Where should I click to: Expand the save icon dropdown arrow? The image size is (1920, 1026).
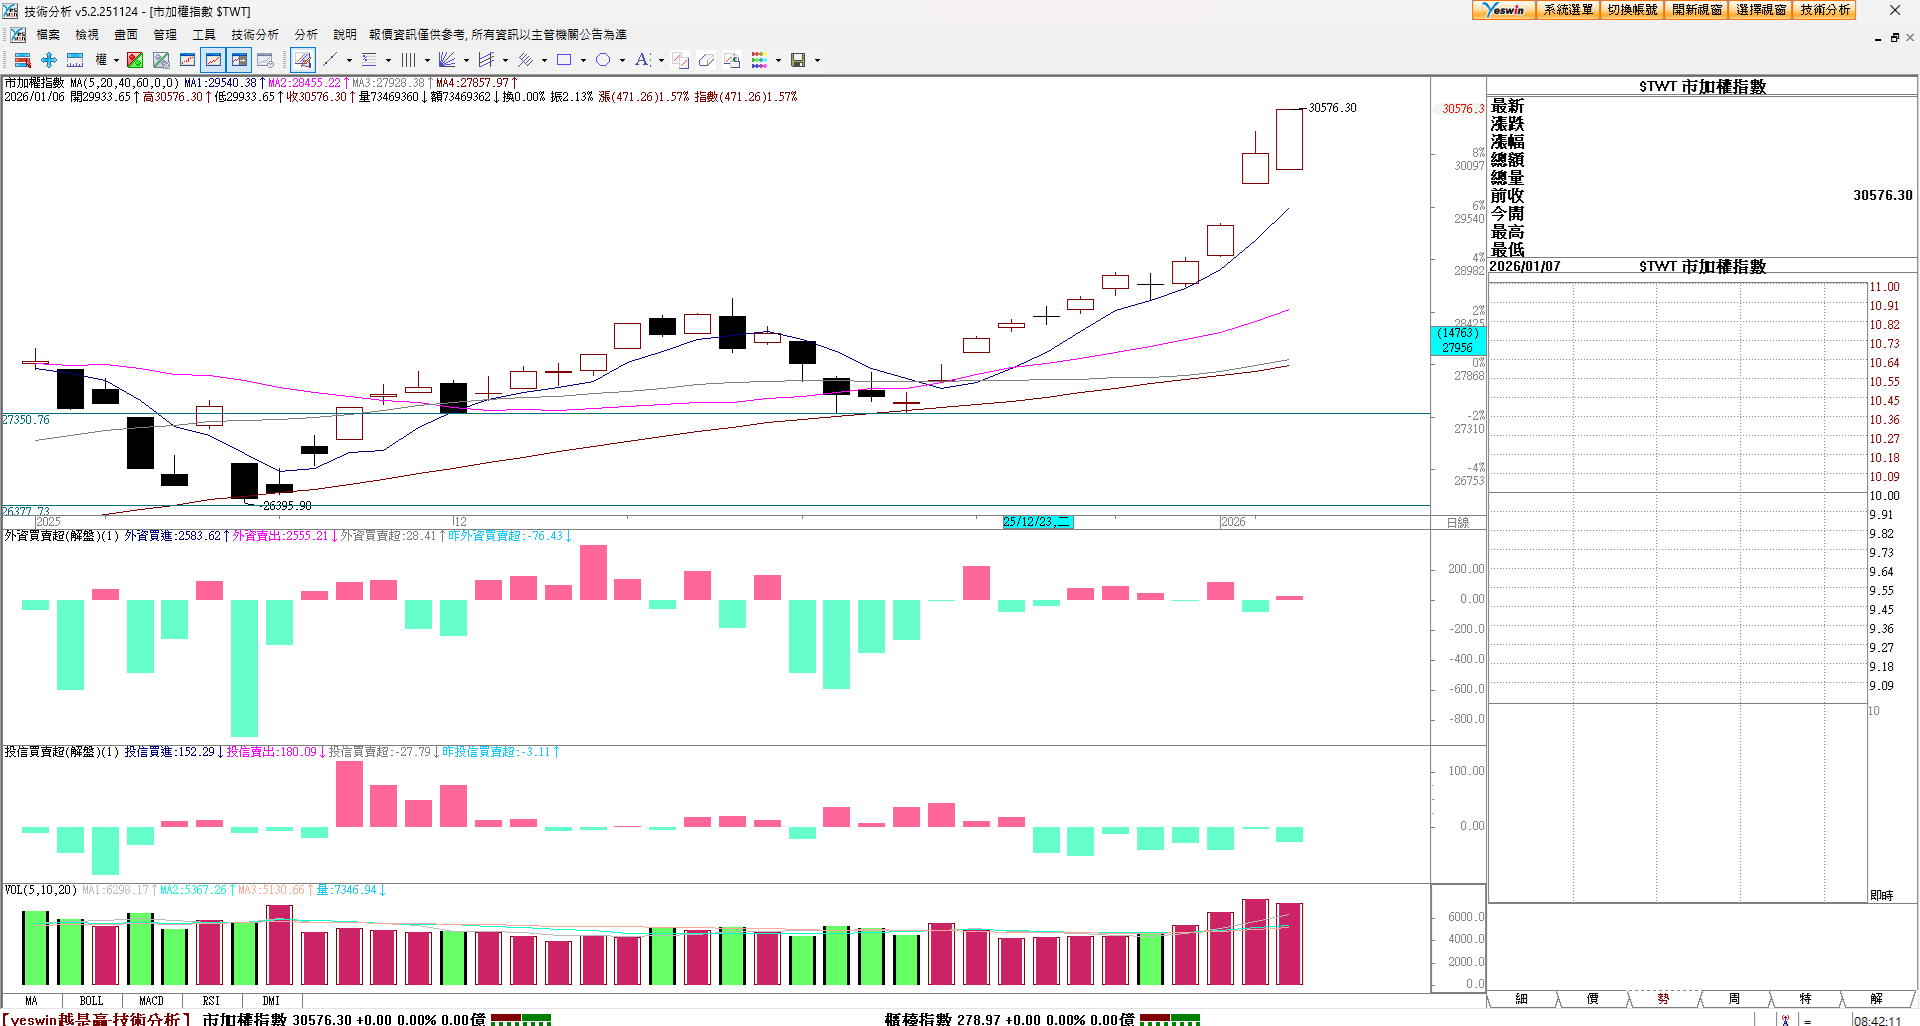pos(817,60)
